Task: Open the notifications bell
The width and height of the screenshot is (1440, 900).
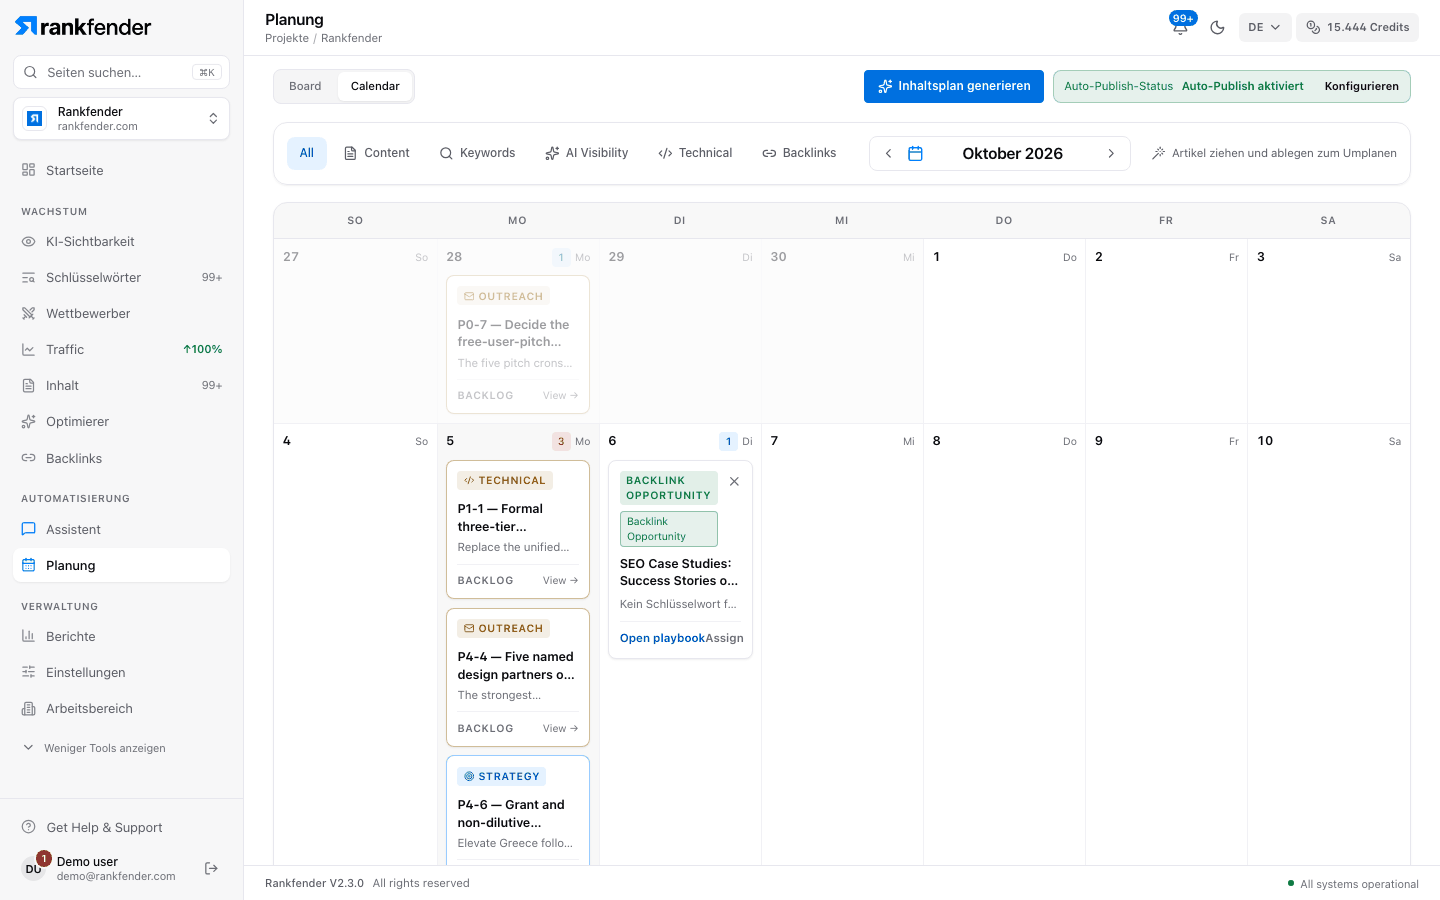Action: click(1180, 27)
